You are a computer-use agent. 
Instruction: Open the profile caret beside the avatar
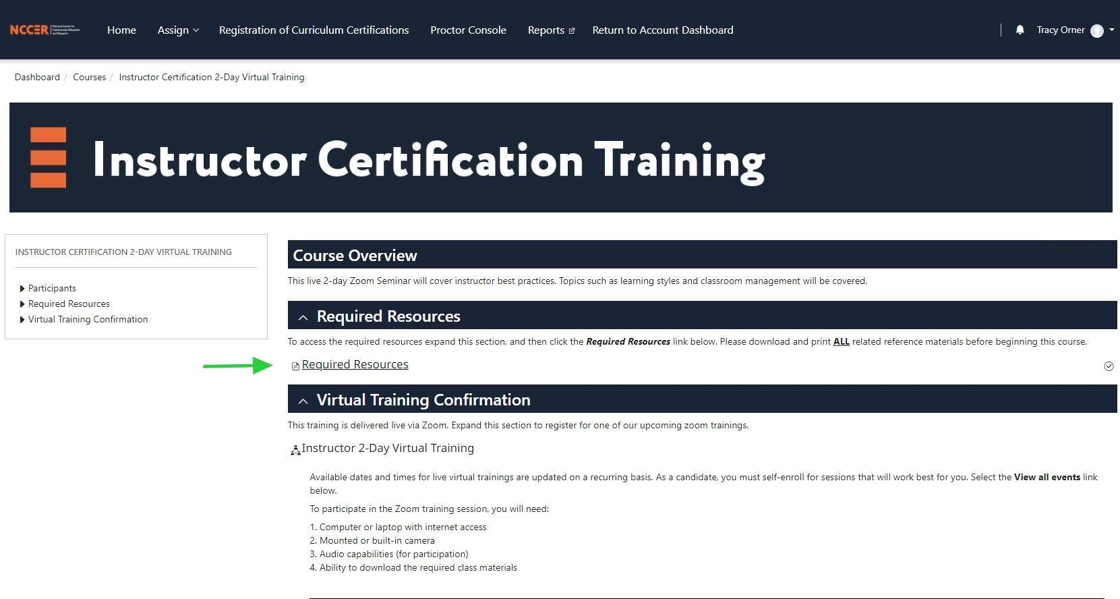tap(1112, 29)
